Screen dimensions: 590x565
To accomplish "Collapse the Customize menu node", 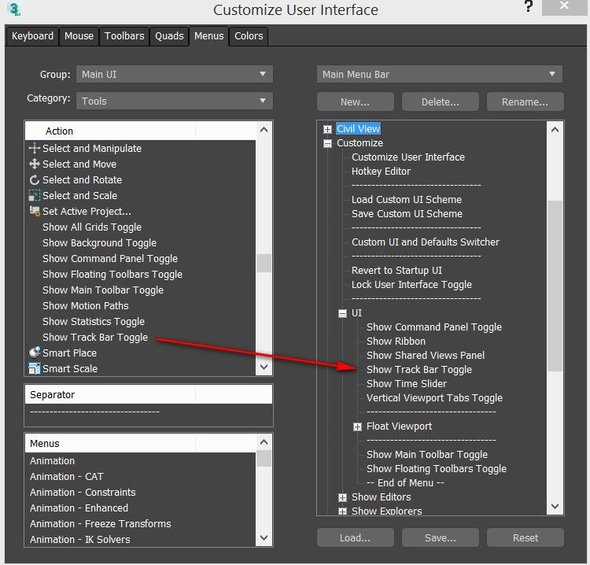I will [x=327, y=143].
